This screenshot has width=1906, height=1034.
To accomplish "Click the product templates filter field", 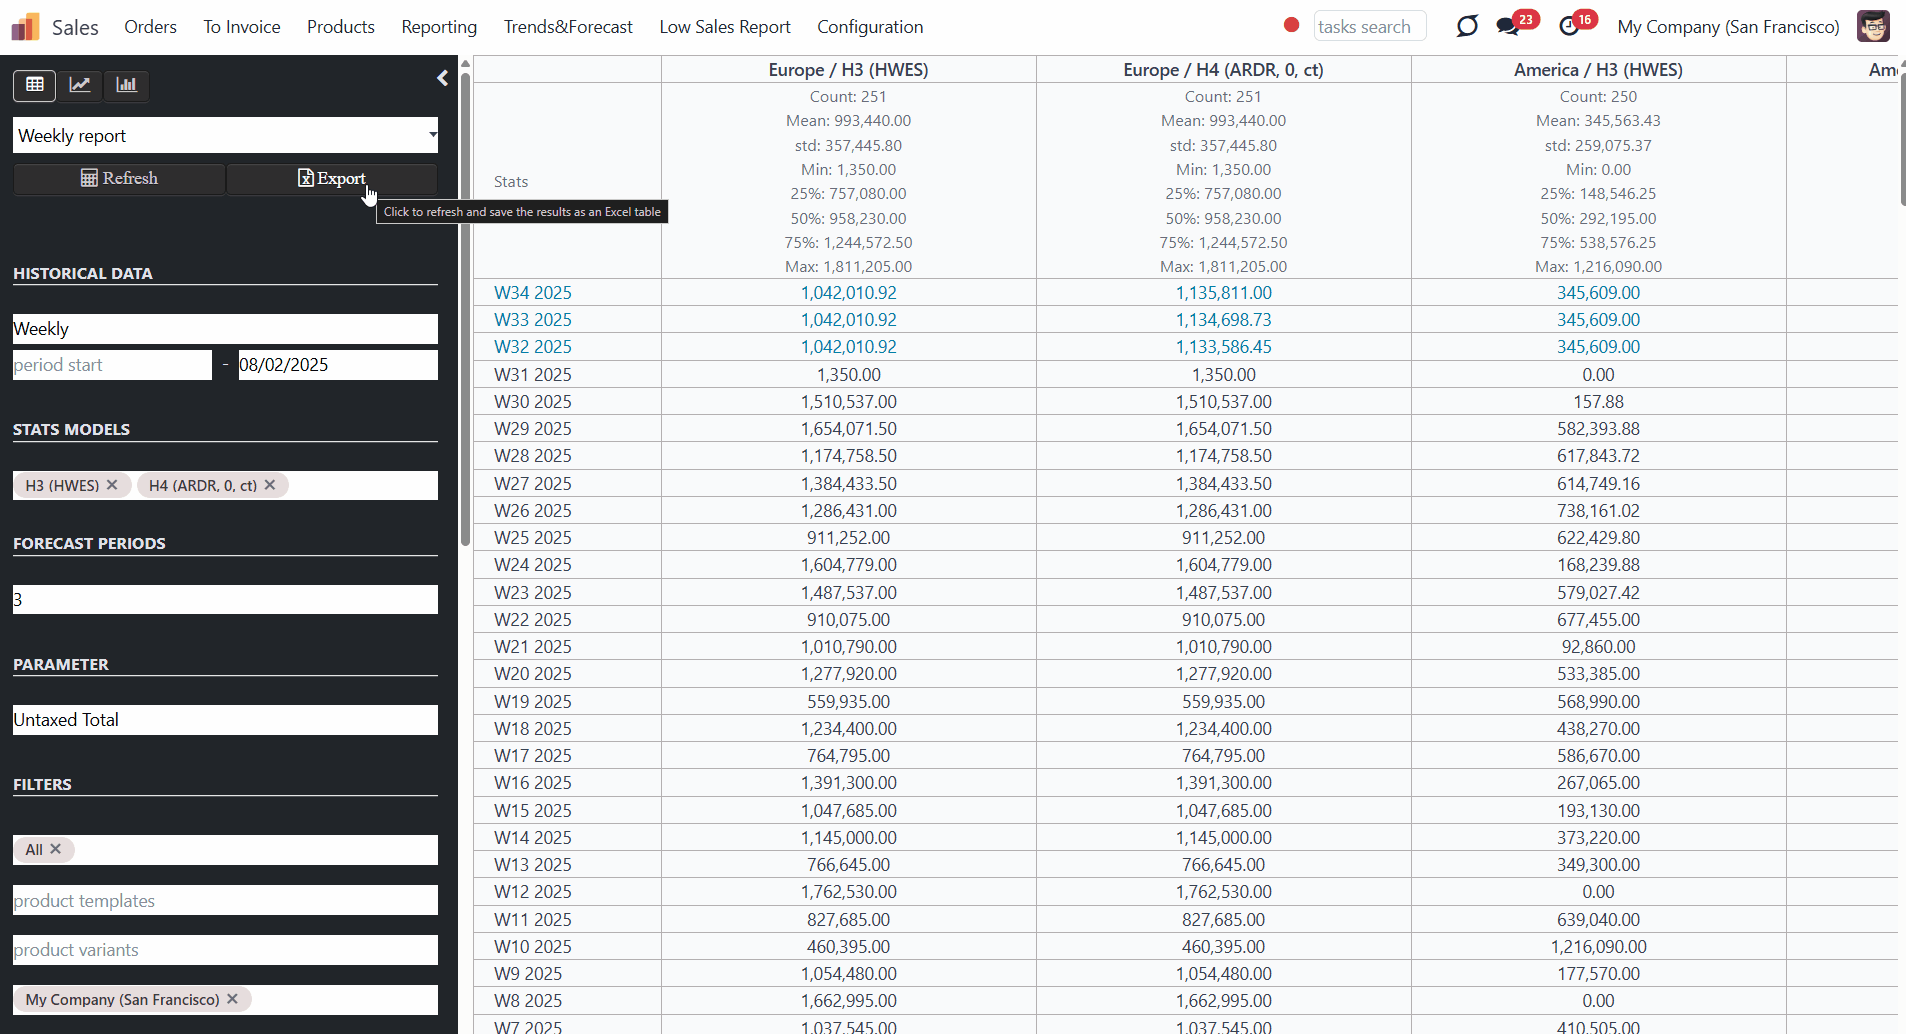I will (x=226, y=900).
